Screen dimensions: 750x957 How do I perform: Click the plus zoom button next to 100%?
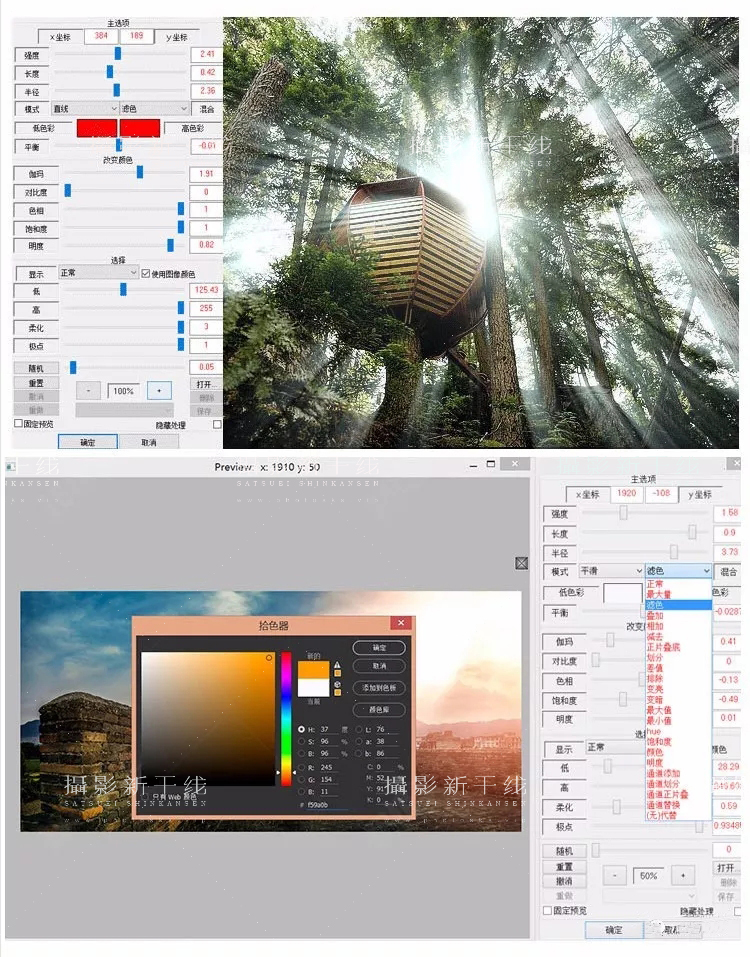pyautogui.click(x=159, y=391)
